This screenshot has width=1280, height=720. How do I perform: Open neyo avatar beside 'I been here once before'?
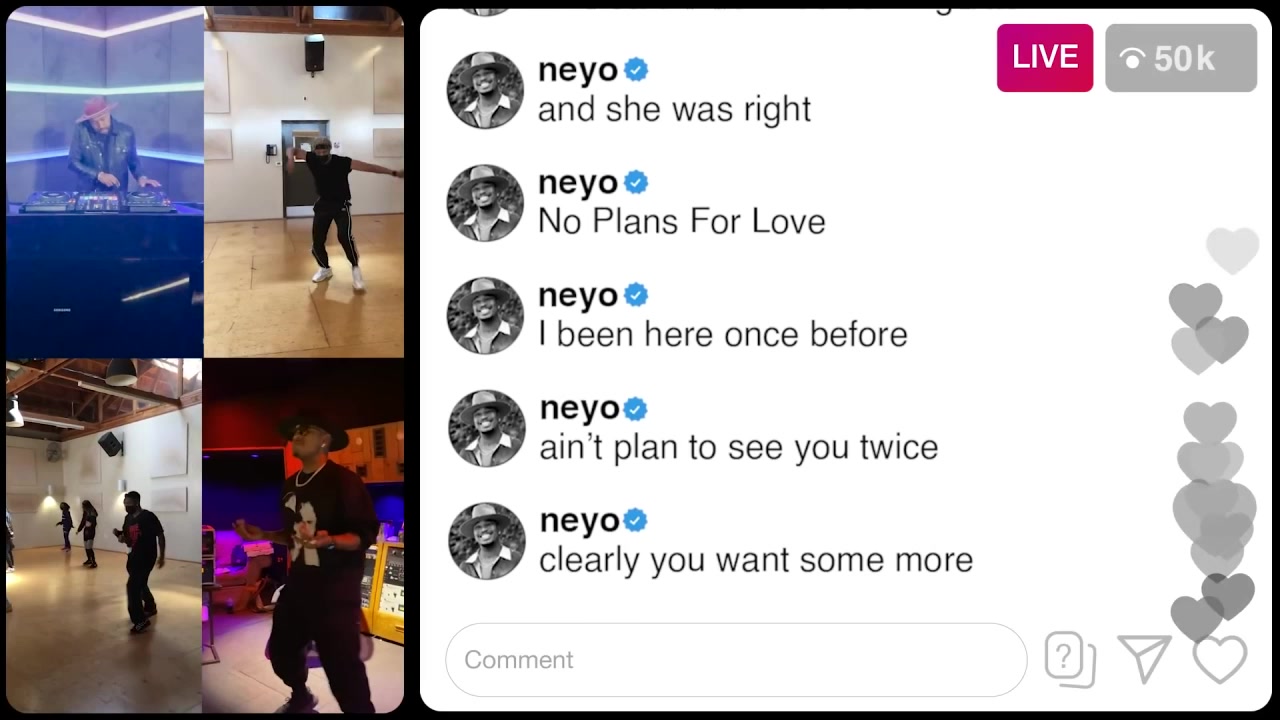(x=485, y=316)
